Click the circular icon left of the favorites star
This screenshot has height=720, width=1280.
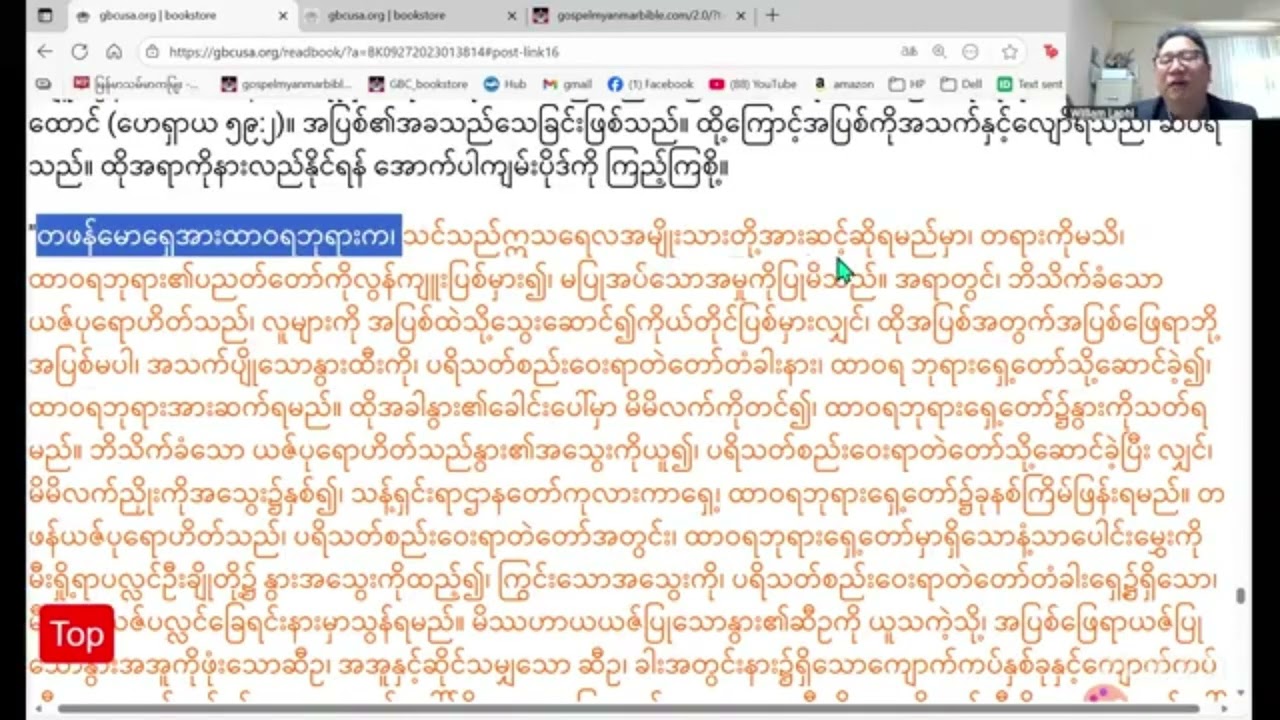[970, 51]
